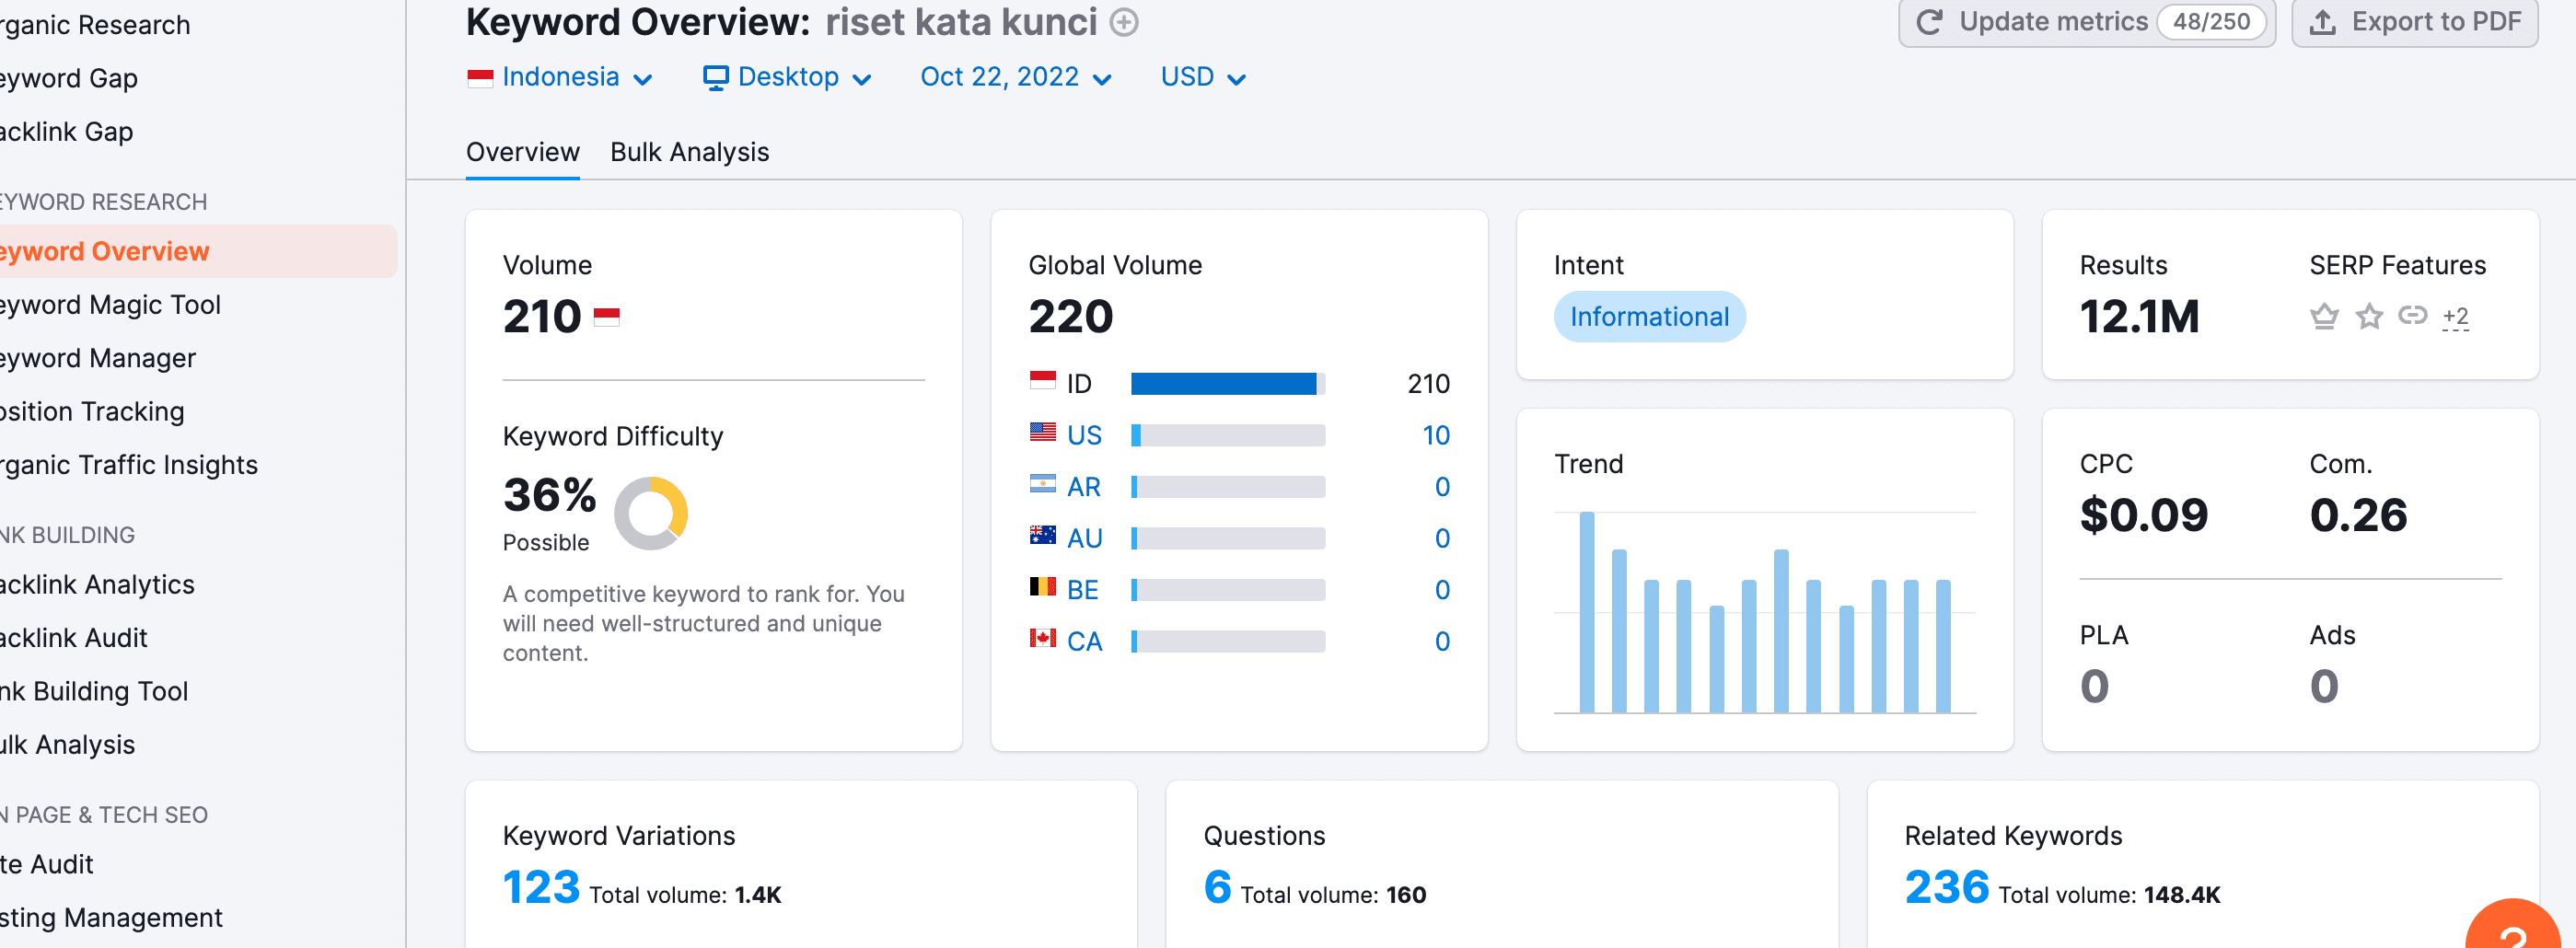Image resolution: width=2576 pixels, height=948 pixels.
Task: Switch to the Bulk Analysis tab
Action: [x=689, y=152]
